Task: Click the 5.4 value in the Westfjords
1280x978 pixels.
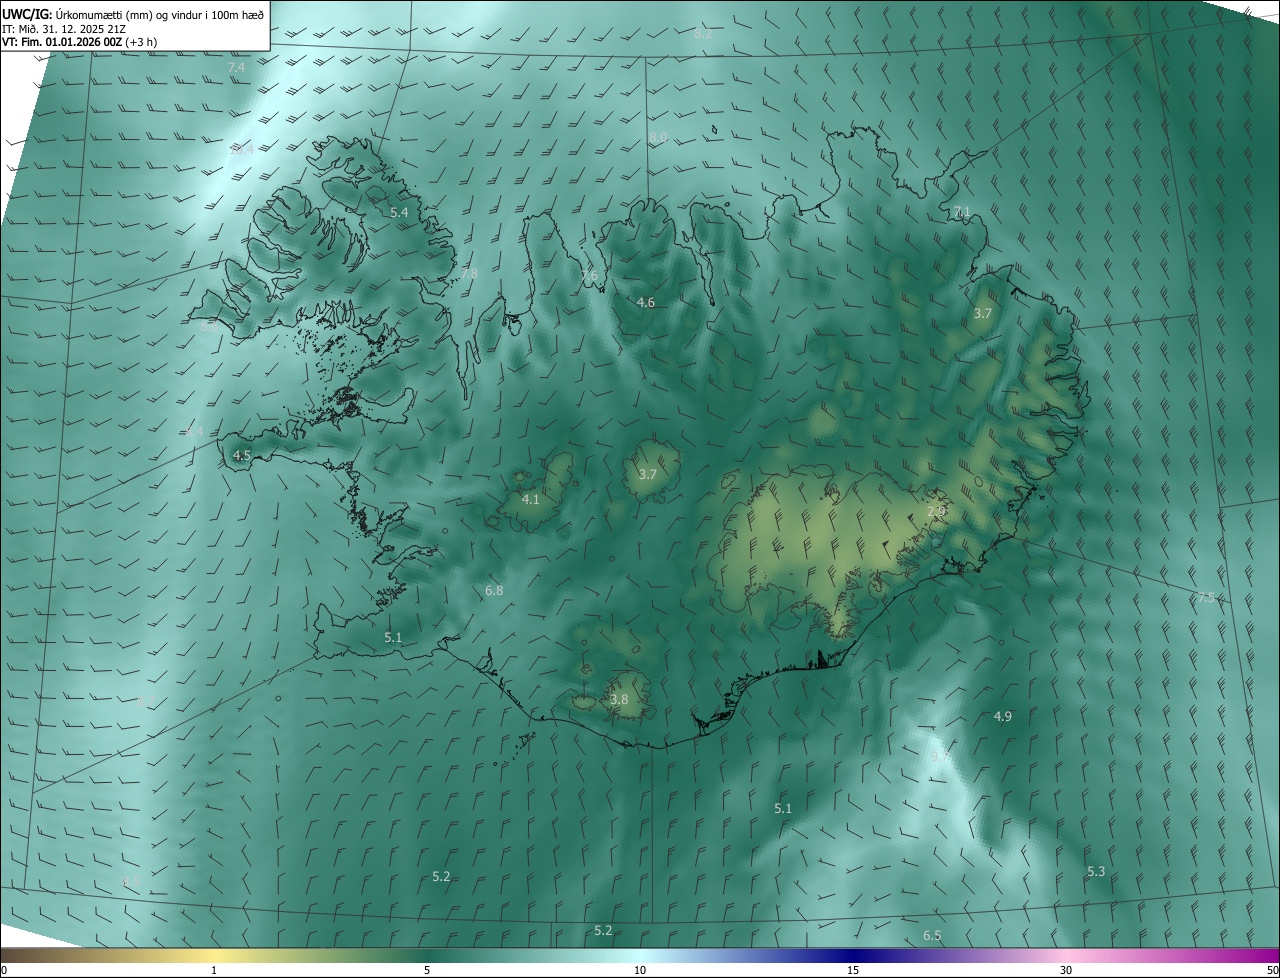Action: (399, 212)
